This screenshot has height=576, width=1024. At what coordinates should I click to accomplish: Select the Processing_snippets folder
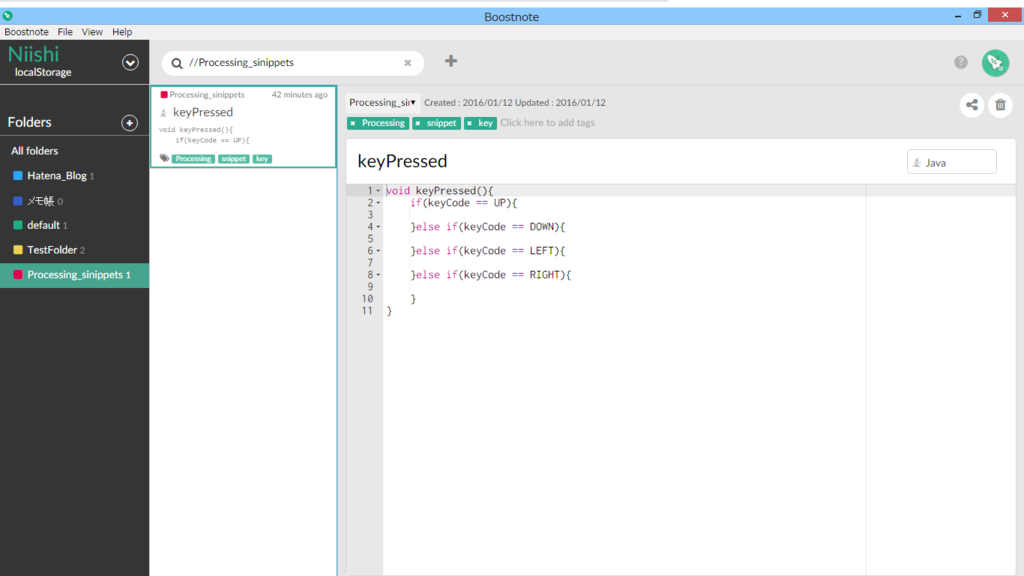[74, 275]
